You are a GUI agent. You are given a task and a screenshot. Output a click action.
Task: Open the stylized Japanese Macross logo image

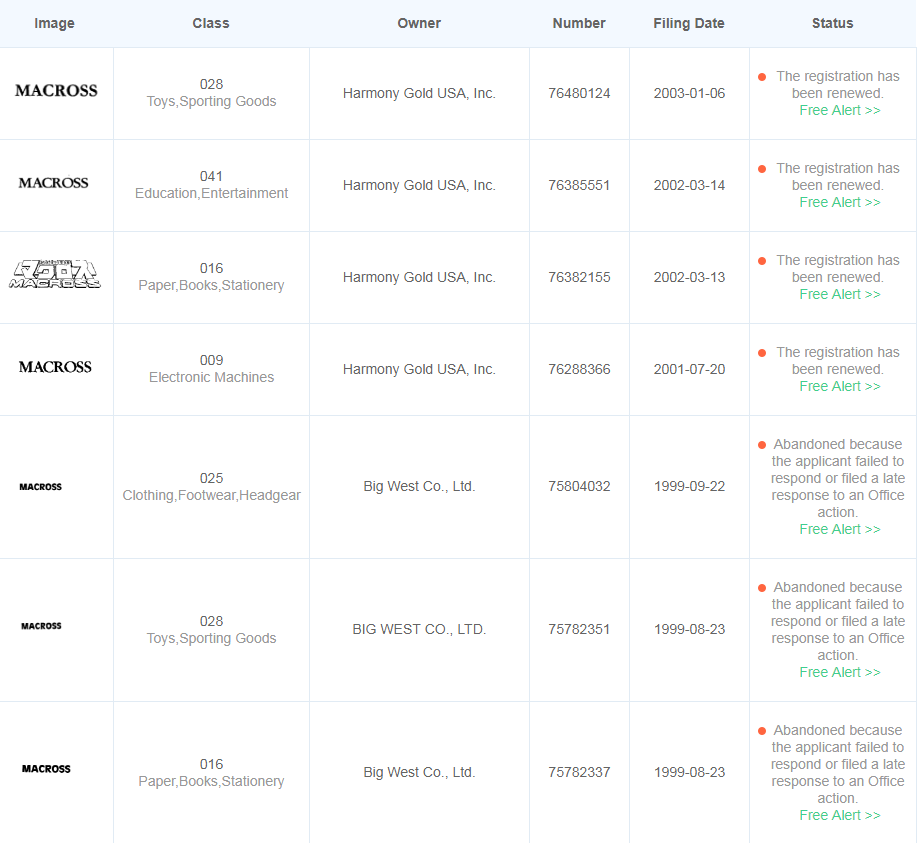pyautogui.click(x=55, y=274)
